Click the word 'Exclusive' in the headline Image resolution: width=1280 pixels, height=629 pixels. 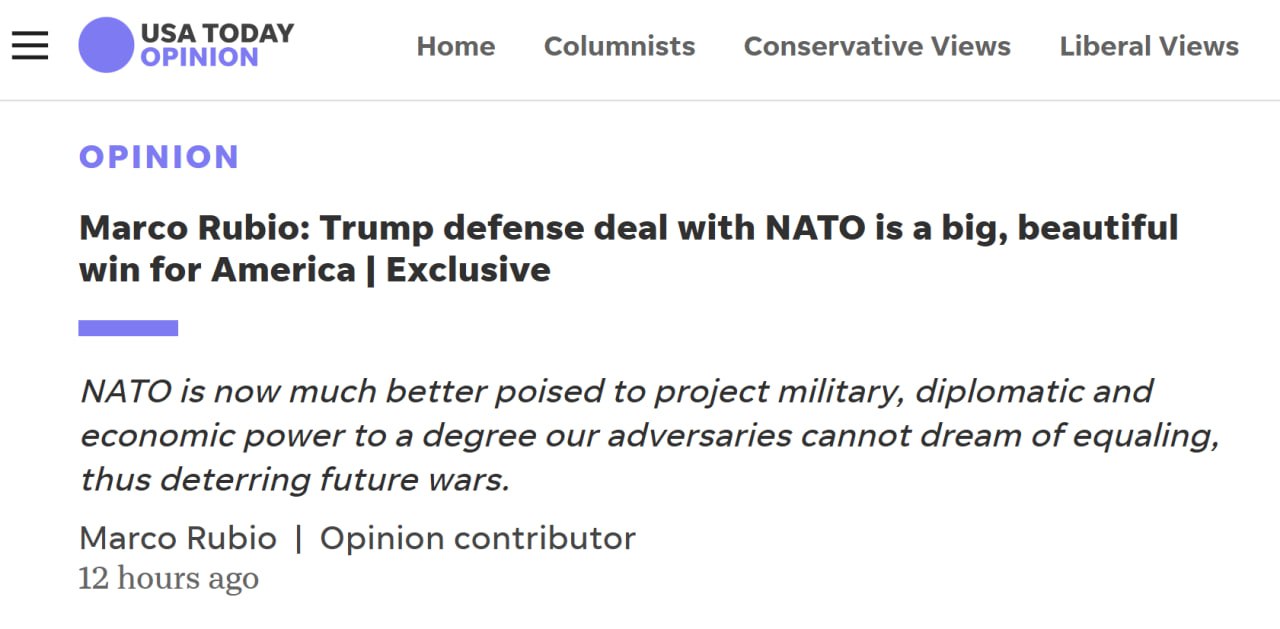point(467,270)
